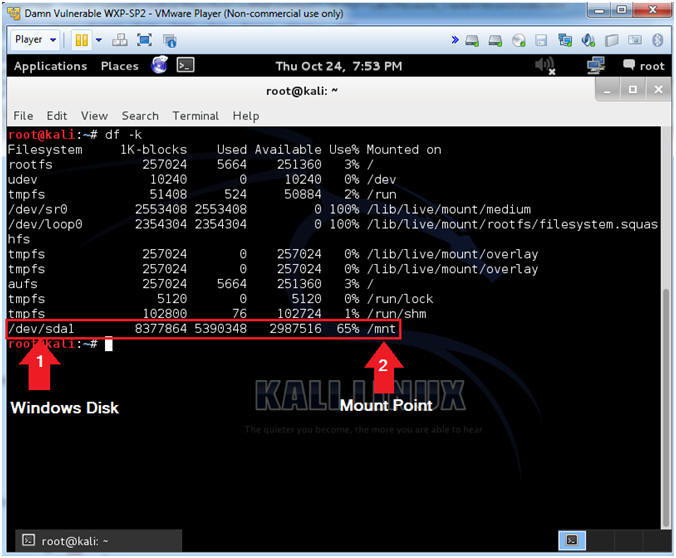This screenshot has width=676, height=558.
Task: Click the /run/shm mount path
Action: tap(396, 313)
